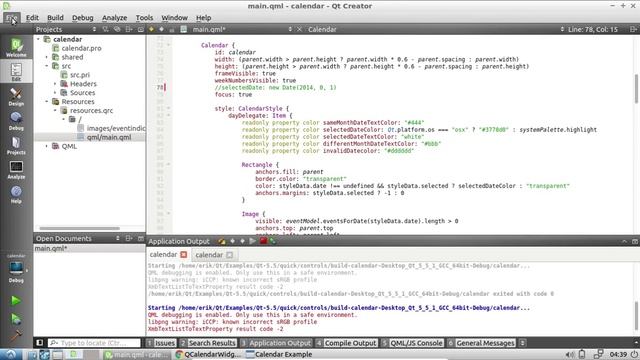Attach debugger from Application Output toolbar

[273, 241]
